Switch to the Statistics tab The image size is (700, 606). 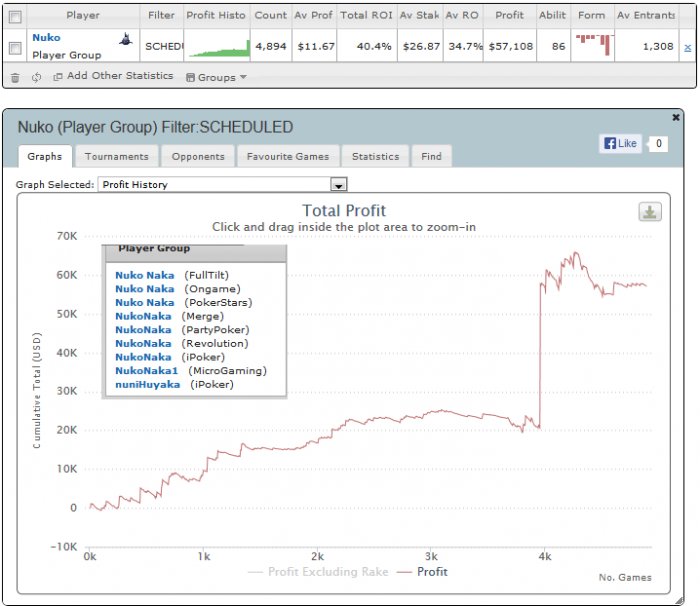click(375, 156)
